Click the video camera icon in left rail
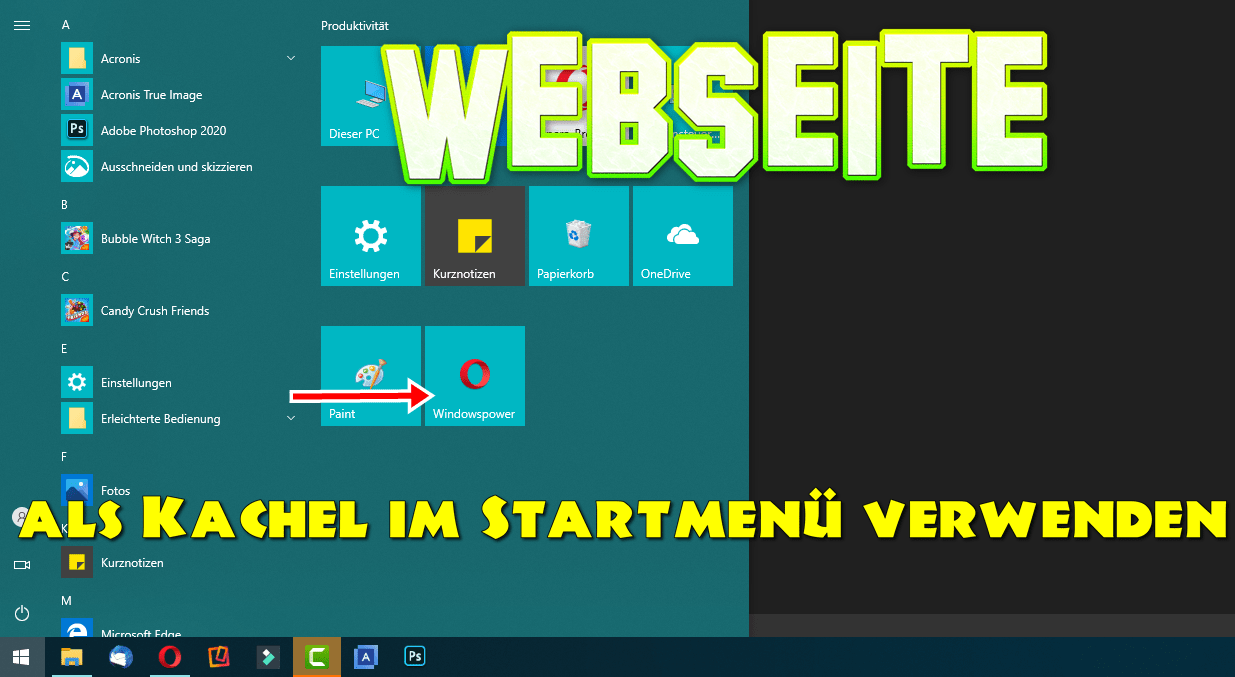Screen dimensions: 1235x677 click(21, 565)
